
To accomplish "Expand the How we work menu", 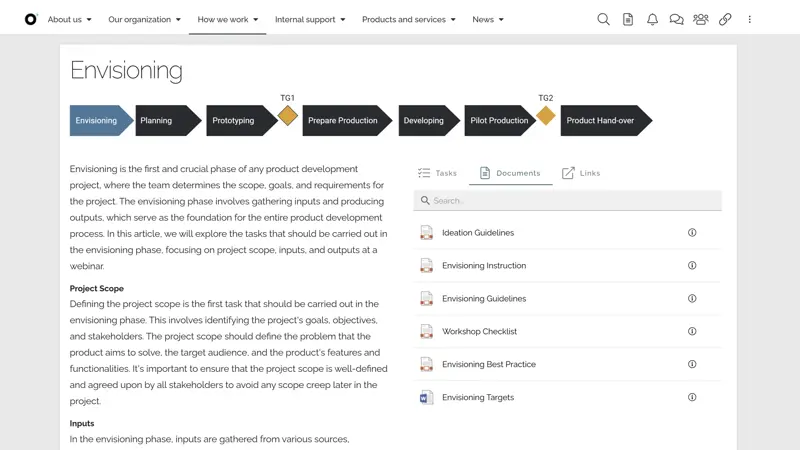I will 228,19.
